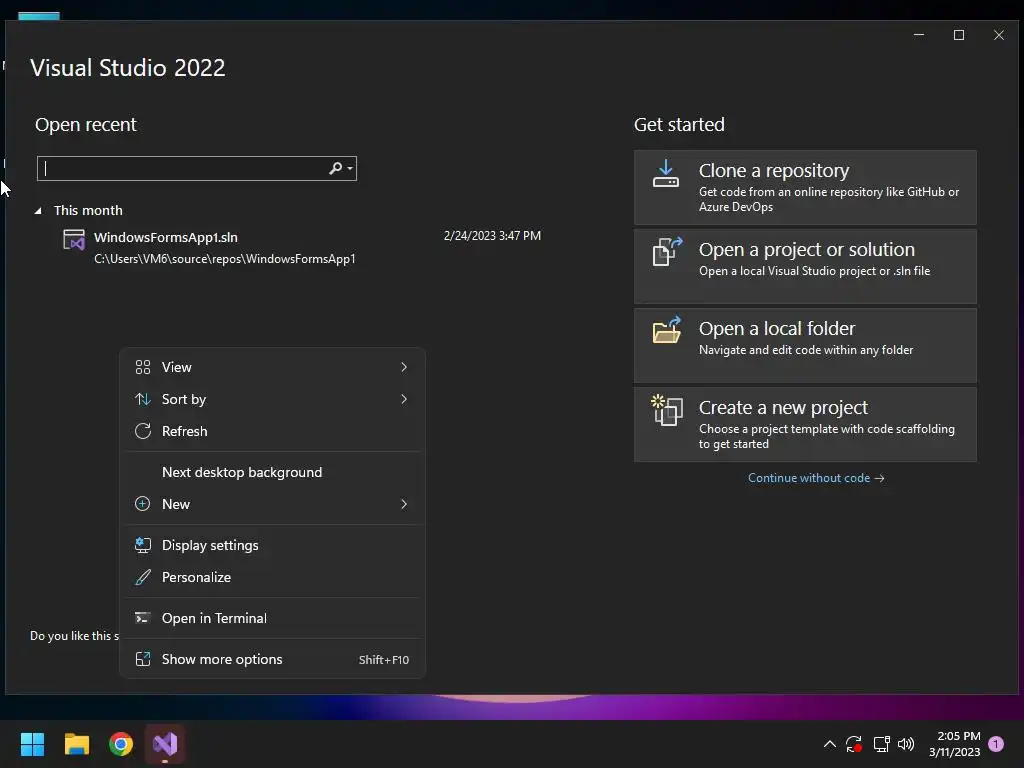The height and width of the screenshot is (768, 1024).
Task: Click the 2/24/2023 3:47 PM timestamp
Action: pyautogui.click(x=492, y=236)
